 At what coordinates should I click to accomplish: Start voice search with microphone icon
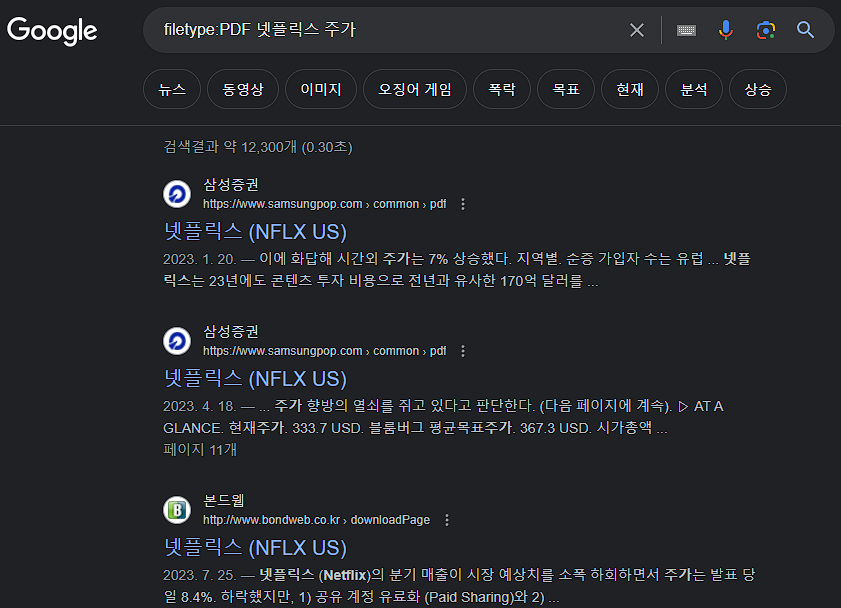click(726, 30)
